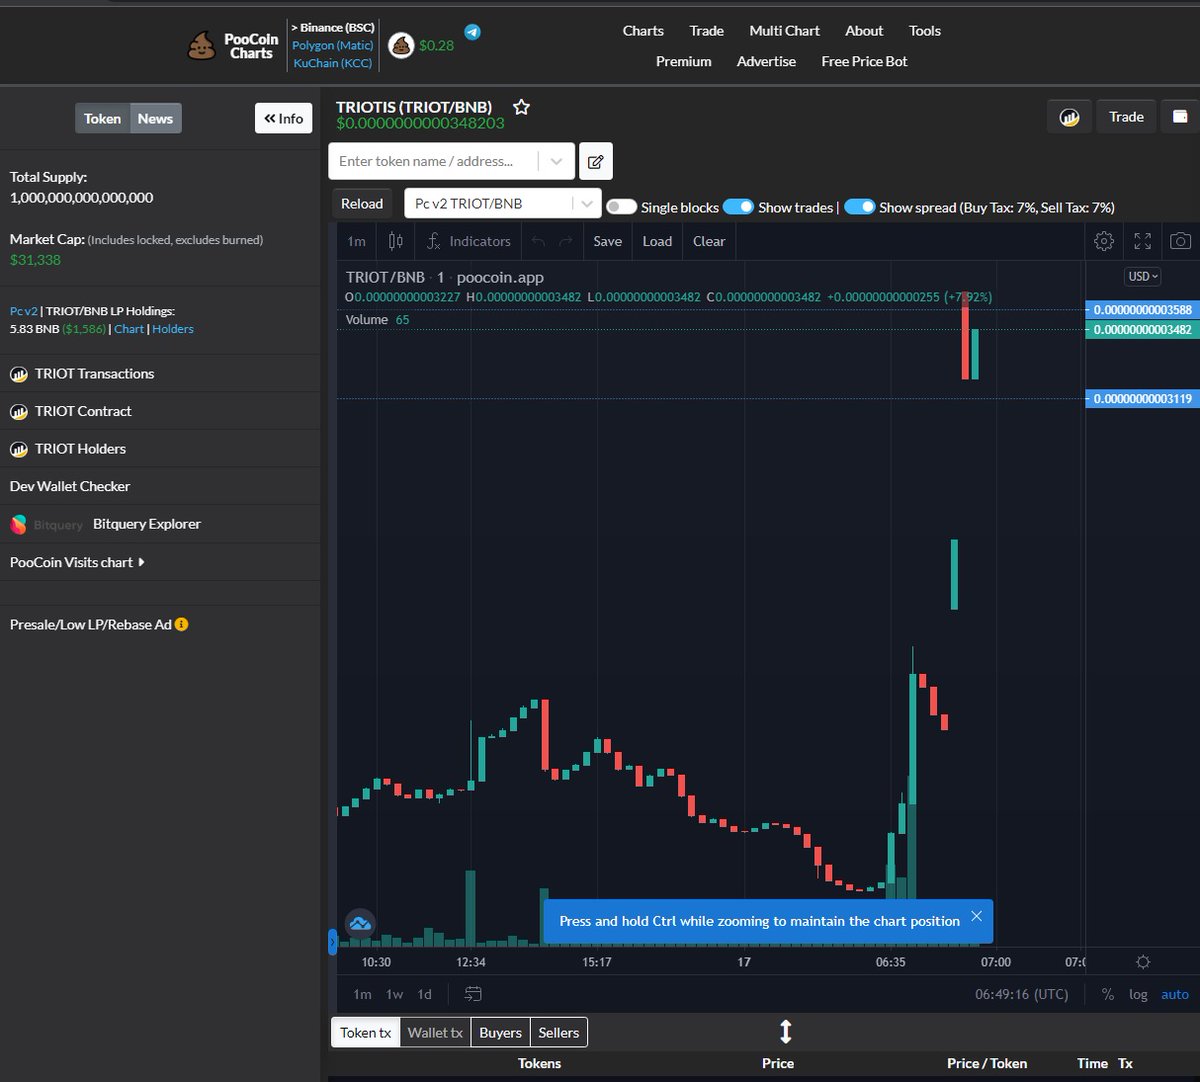
Task: Click the redo arrow in chart toolbar
Action: coord(566,241)
